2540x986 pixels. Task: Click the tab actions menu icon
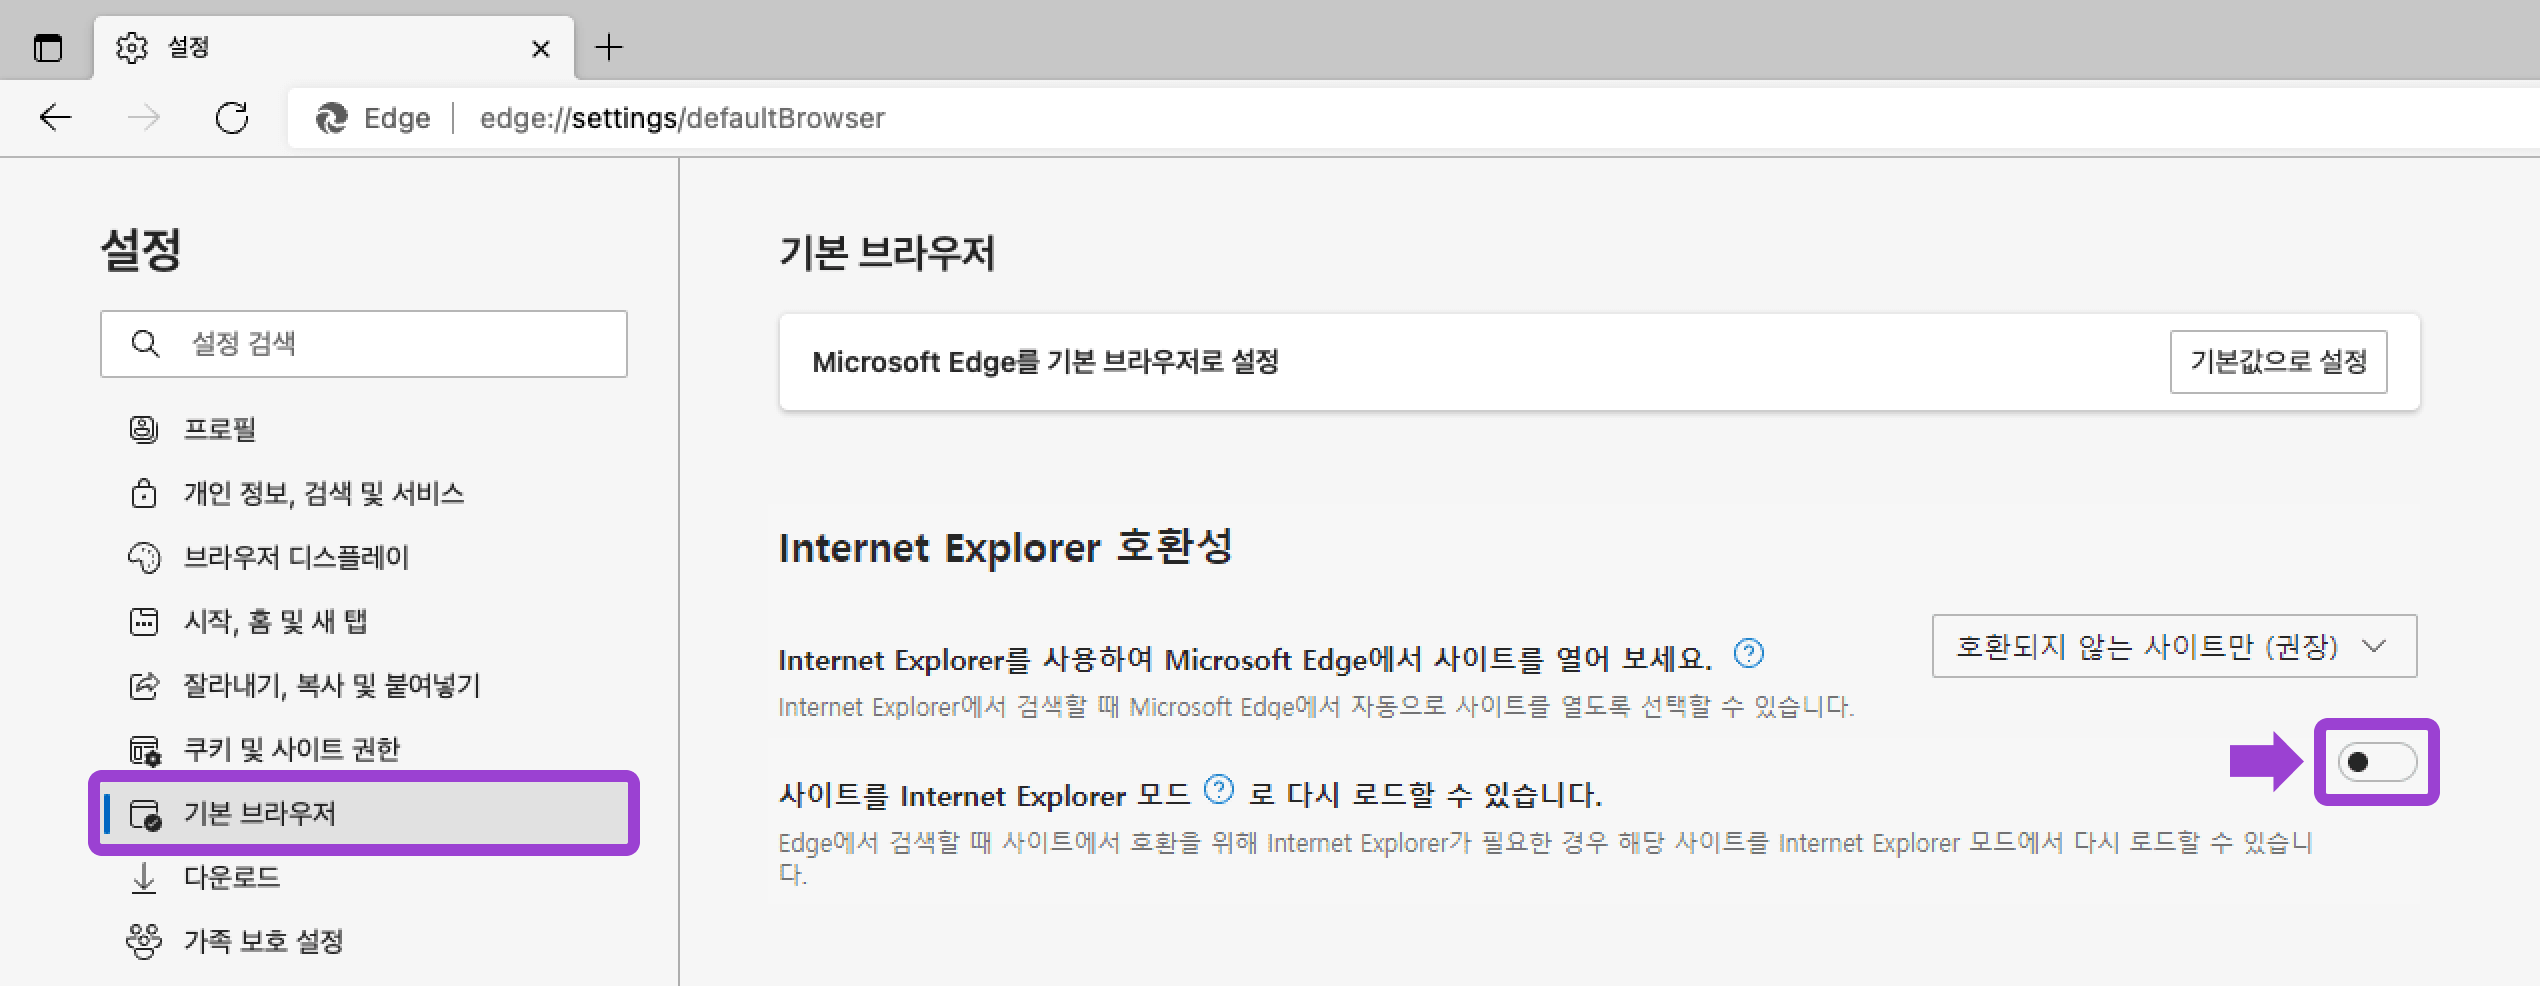coord(47,47)
